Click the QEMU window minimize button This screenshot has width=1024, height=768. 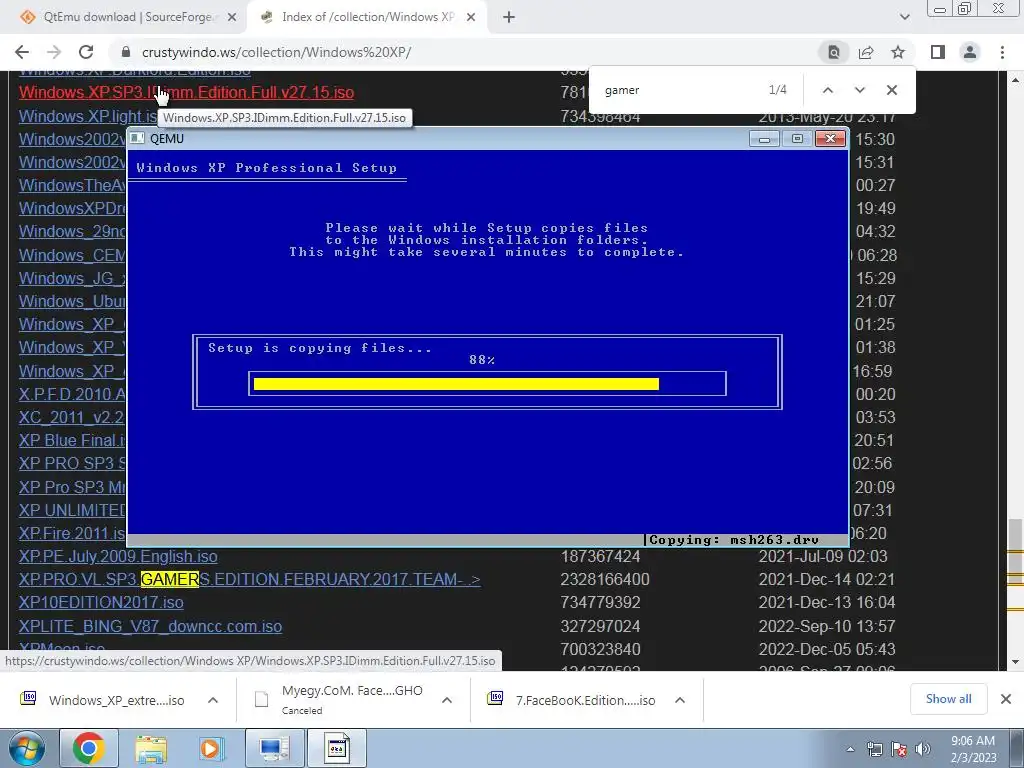(764, 138)
